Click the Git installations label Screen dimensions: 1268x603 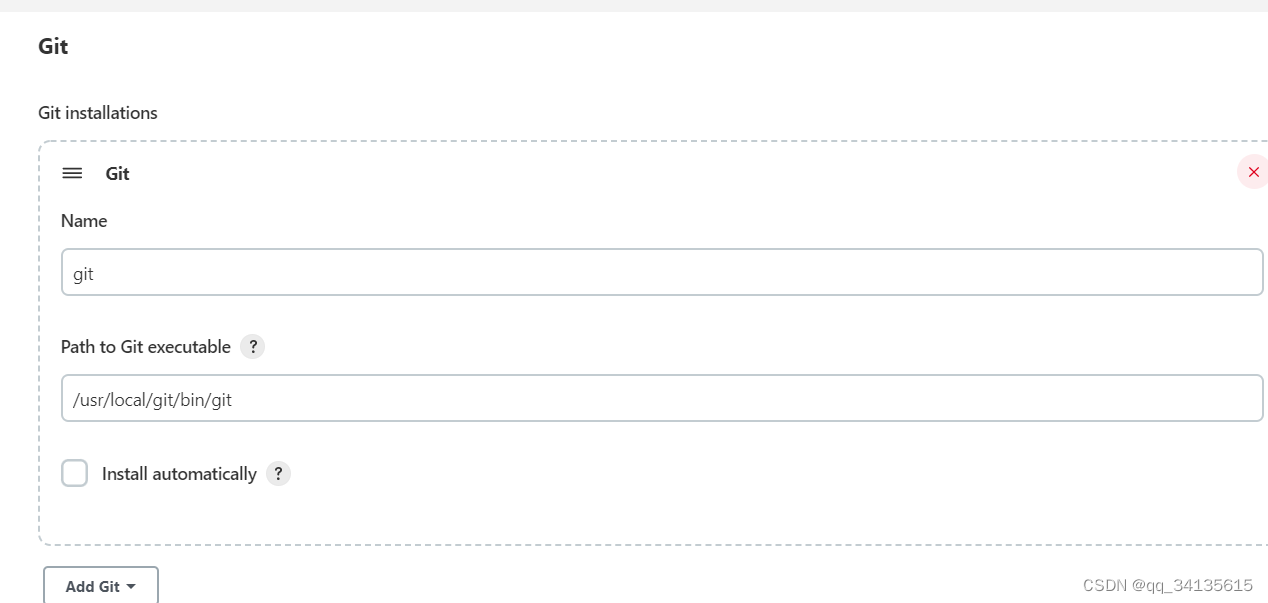coord(98,113)
